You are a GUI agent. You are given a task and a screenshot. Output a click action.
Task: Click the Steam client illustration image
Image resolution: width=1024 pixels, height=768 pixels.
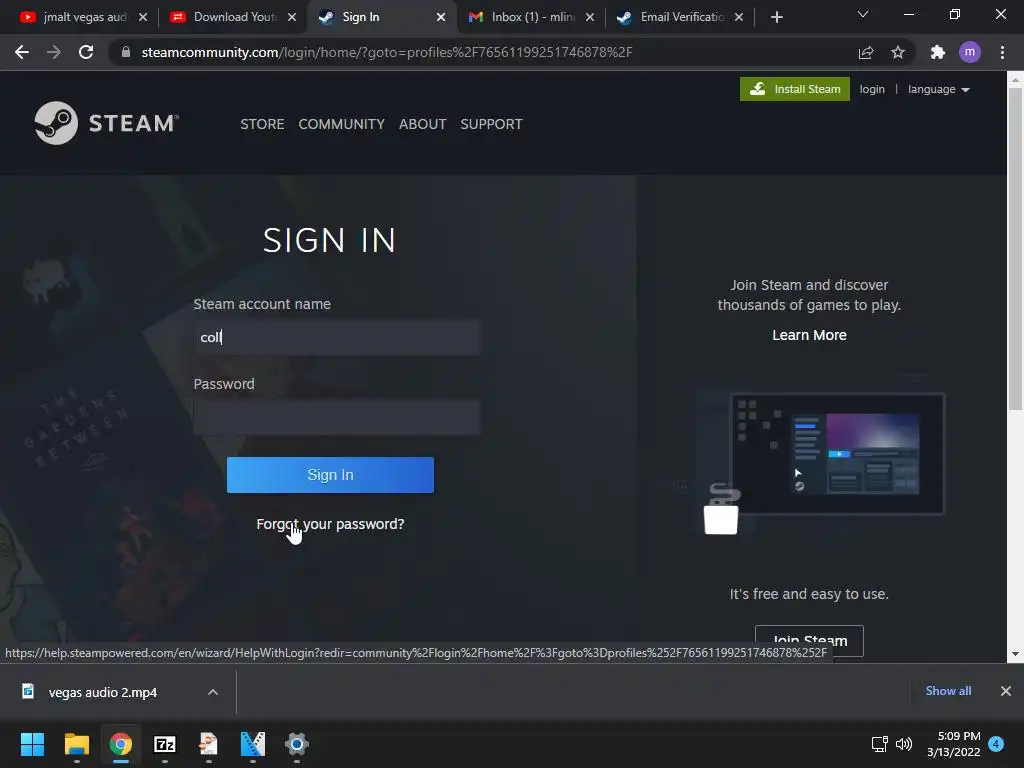pyautogui.click(x=823, y=455)
